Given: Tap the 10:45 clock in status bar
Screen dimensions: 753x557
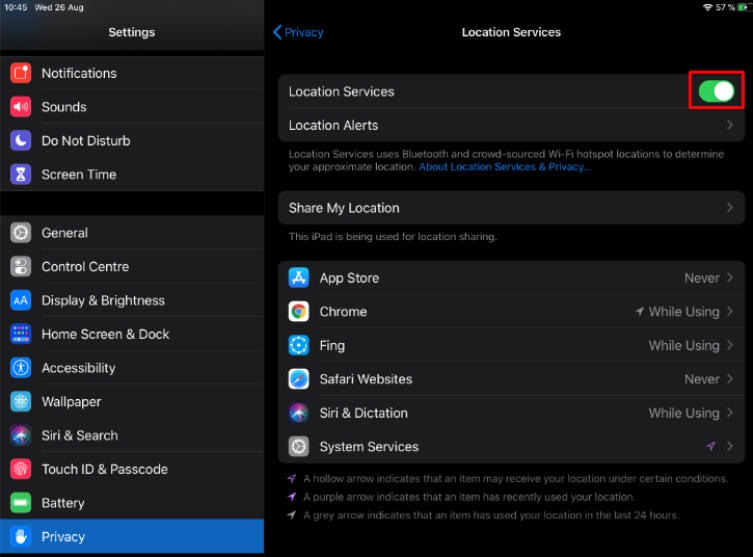Looking at the screenshot, I should 15,7.
